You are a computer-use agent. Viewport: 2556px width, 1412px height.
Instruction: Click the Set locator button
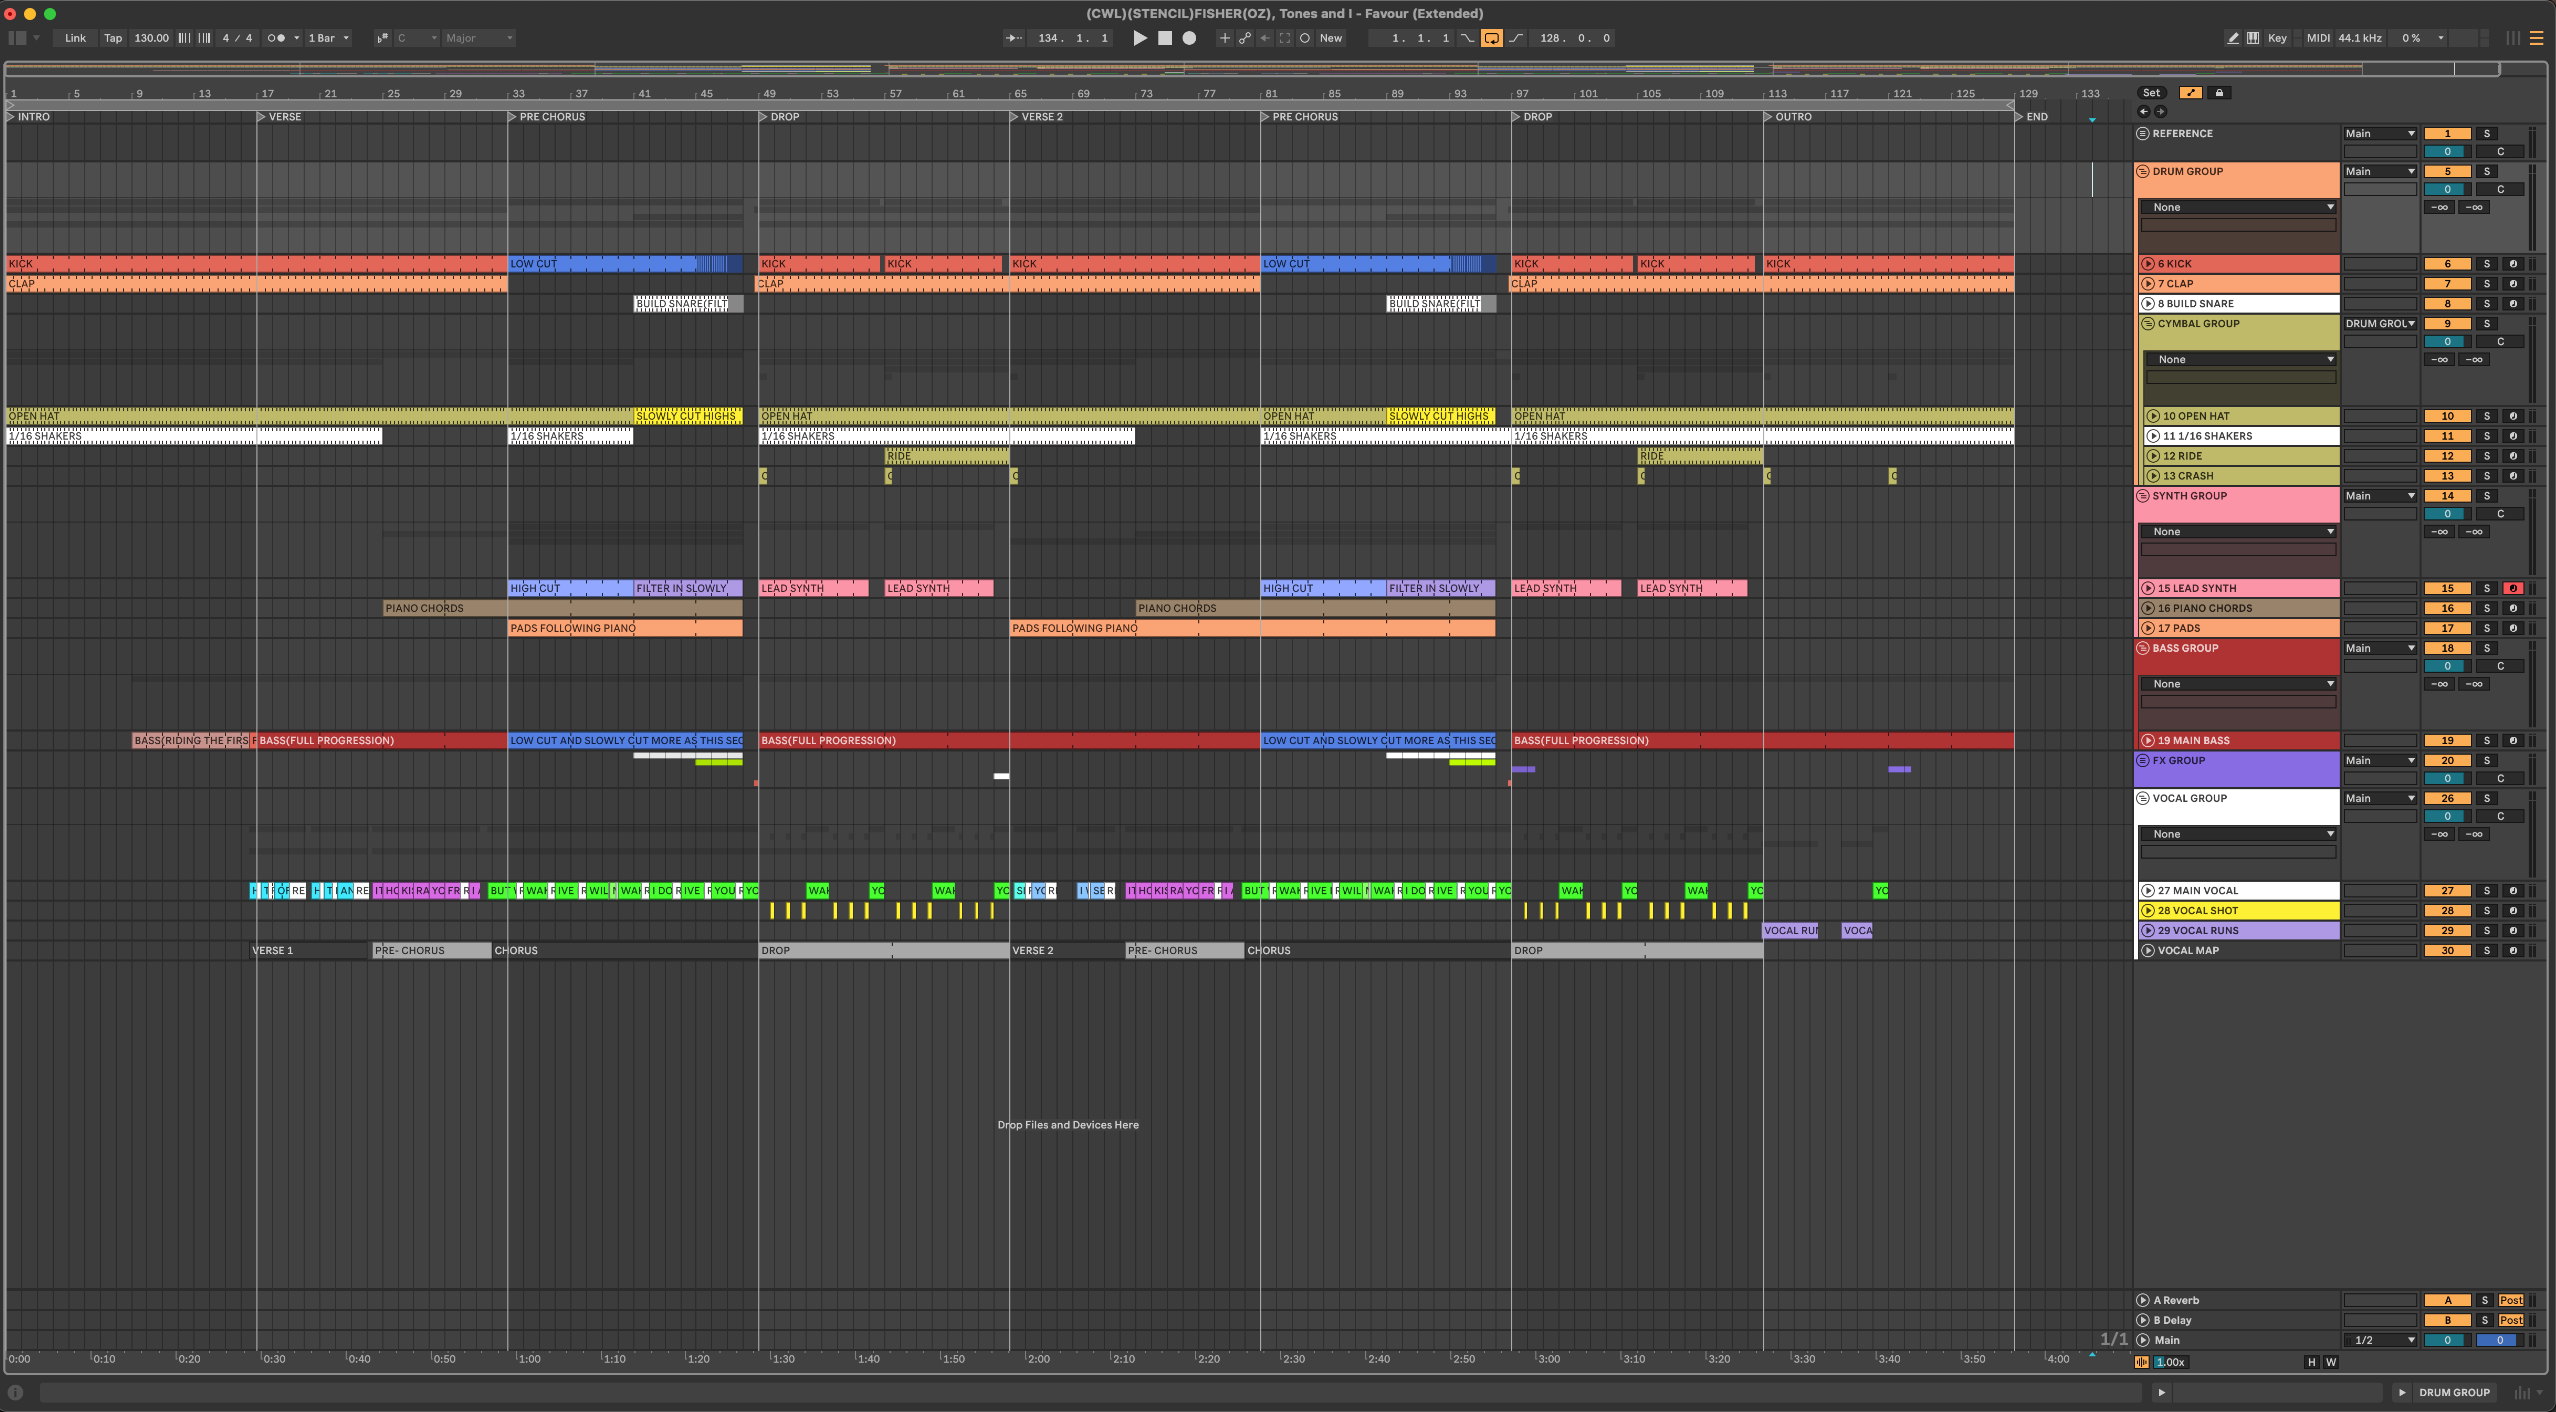pos(2151,93)
